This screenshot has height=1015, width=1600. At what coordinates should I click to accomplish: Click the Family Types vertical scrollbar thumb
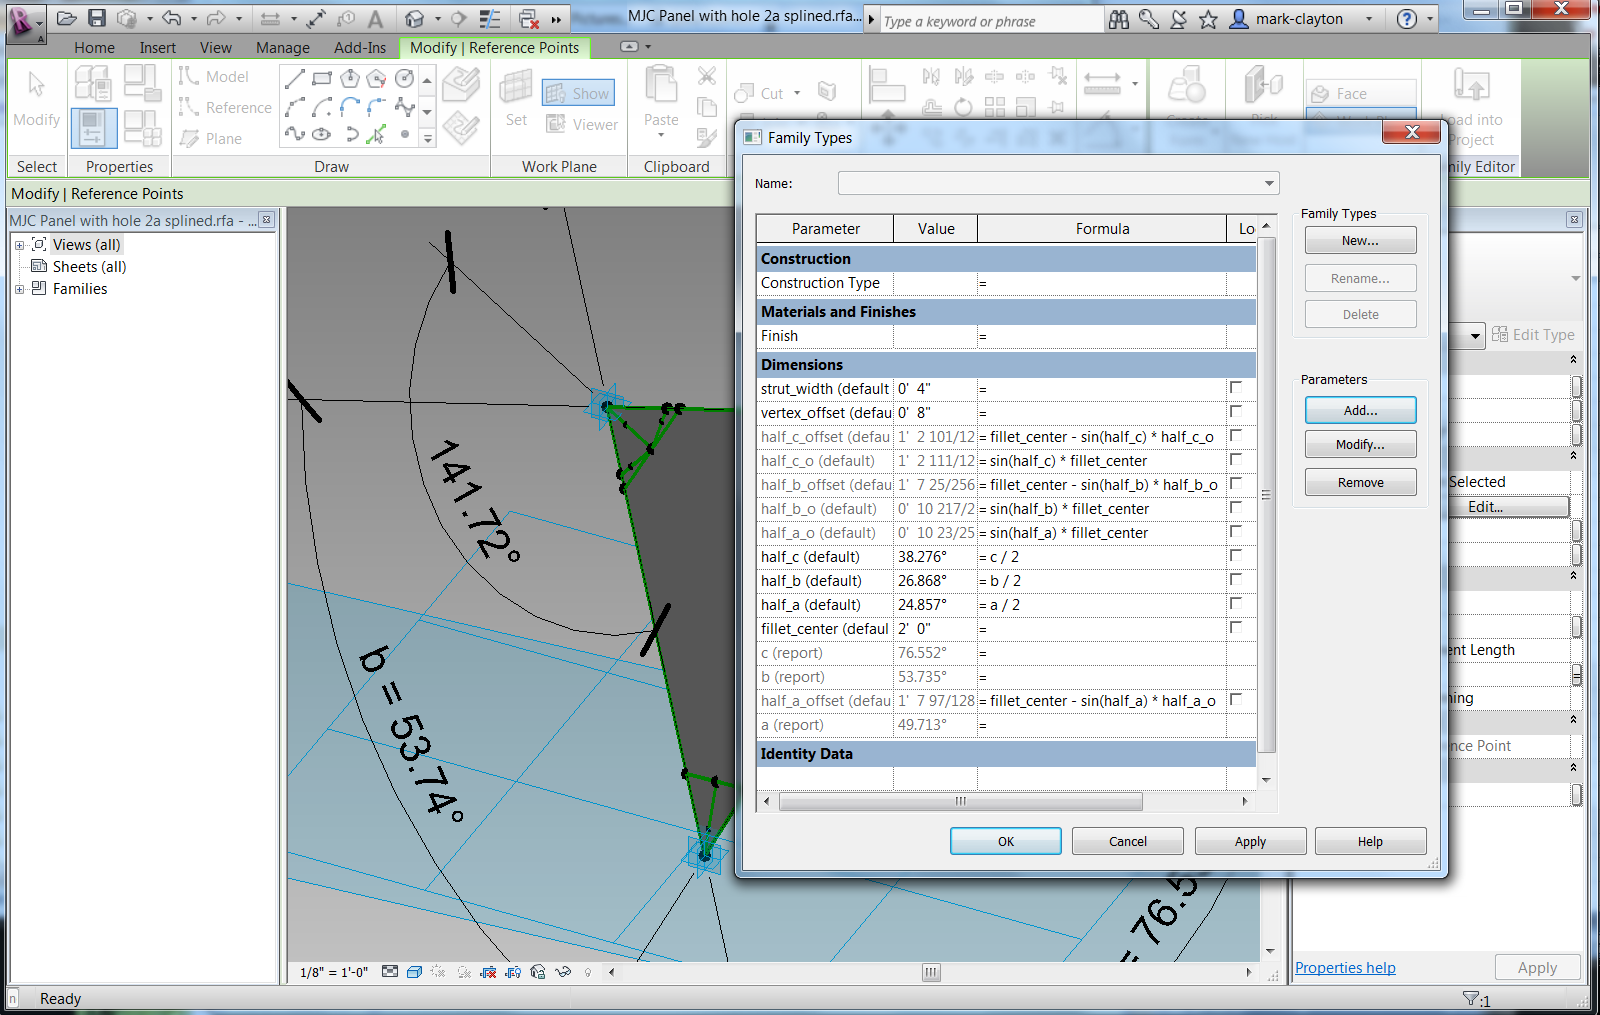coord(1266,495)
